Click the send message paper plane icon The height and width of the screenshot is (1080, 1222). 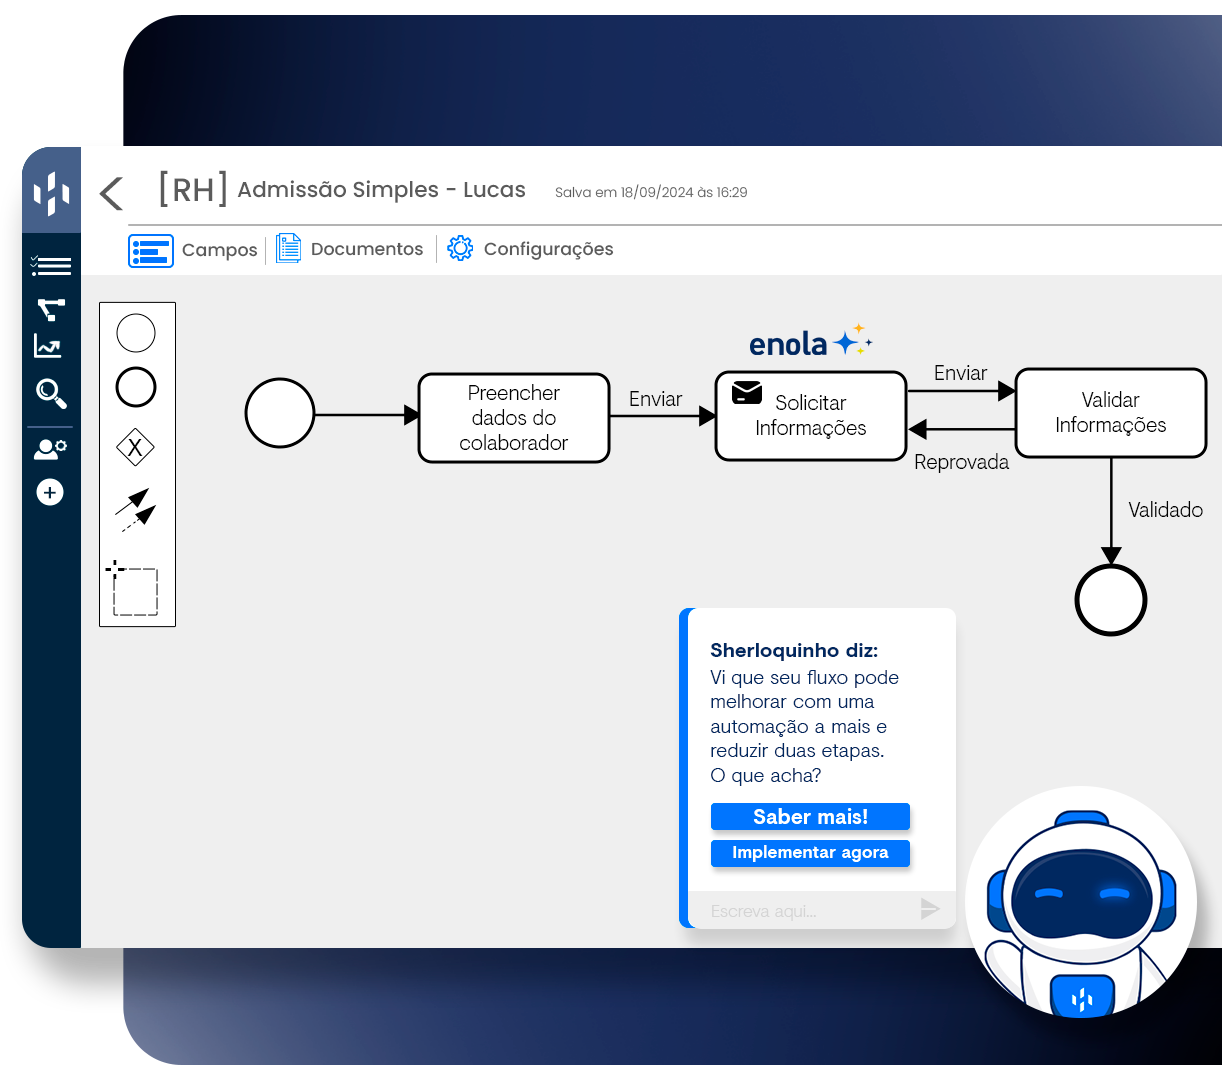[x=930, y=909]
